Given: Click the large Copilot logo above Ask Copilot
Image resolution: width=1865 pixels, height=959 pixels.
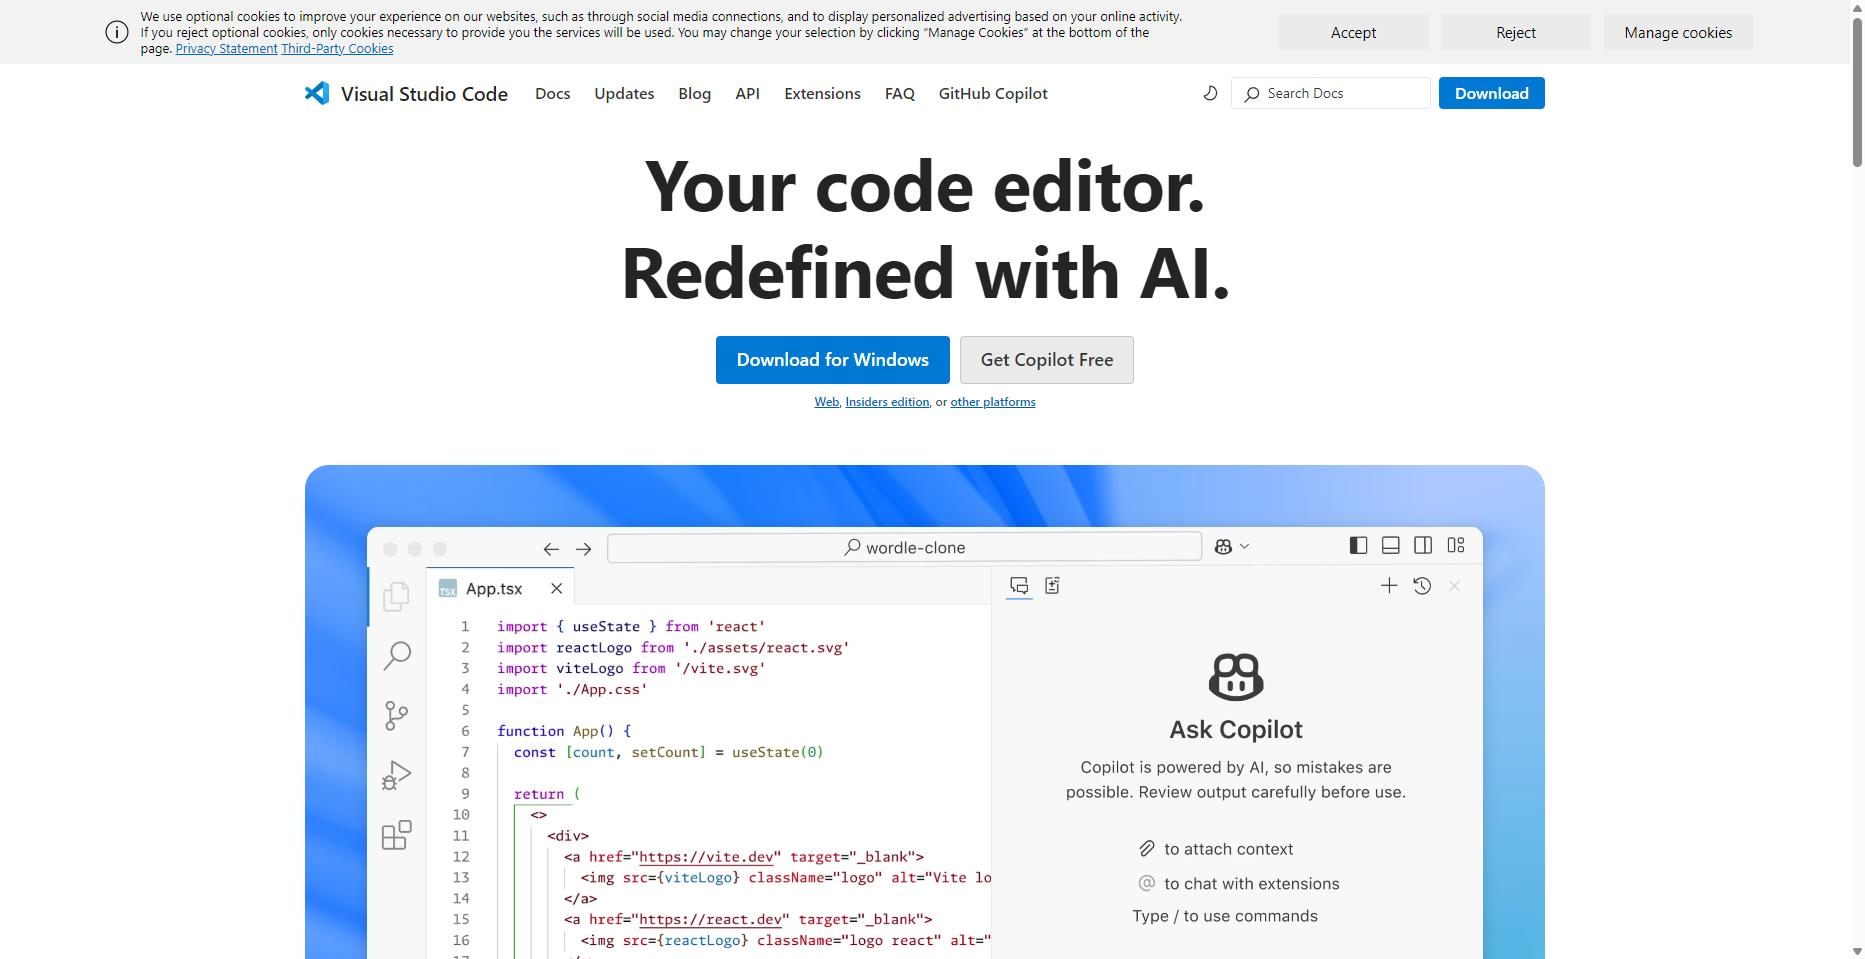Looking at the screenshot, I should (1236, 677).
